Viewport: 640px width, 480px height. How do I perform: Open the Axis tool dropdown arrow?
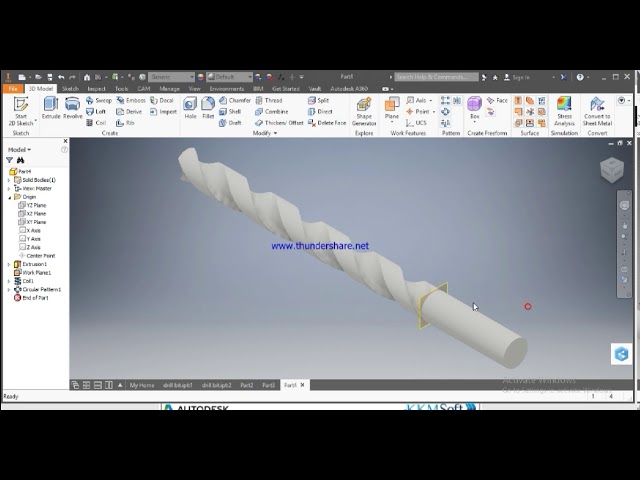point(431,100)
